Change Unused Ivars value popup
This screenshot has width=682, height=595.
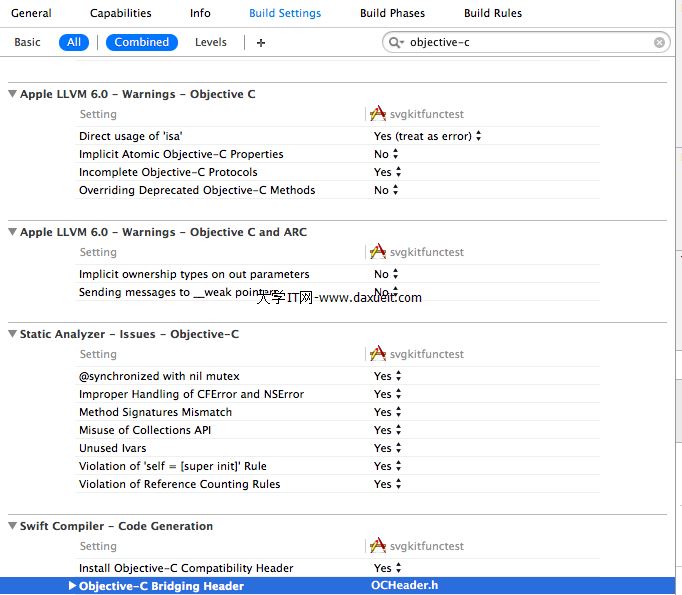[x=386, y=448]
